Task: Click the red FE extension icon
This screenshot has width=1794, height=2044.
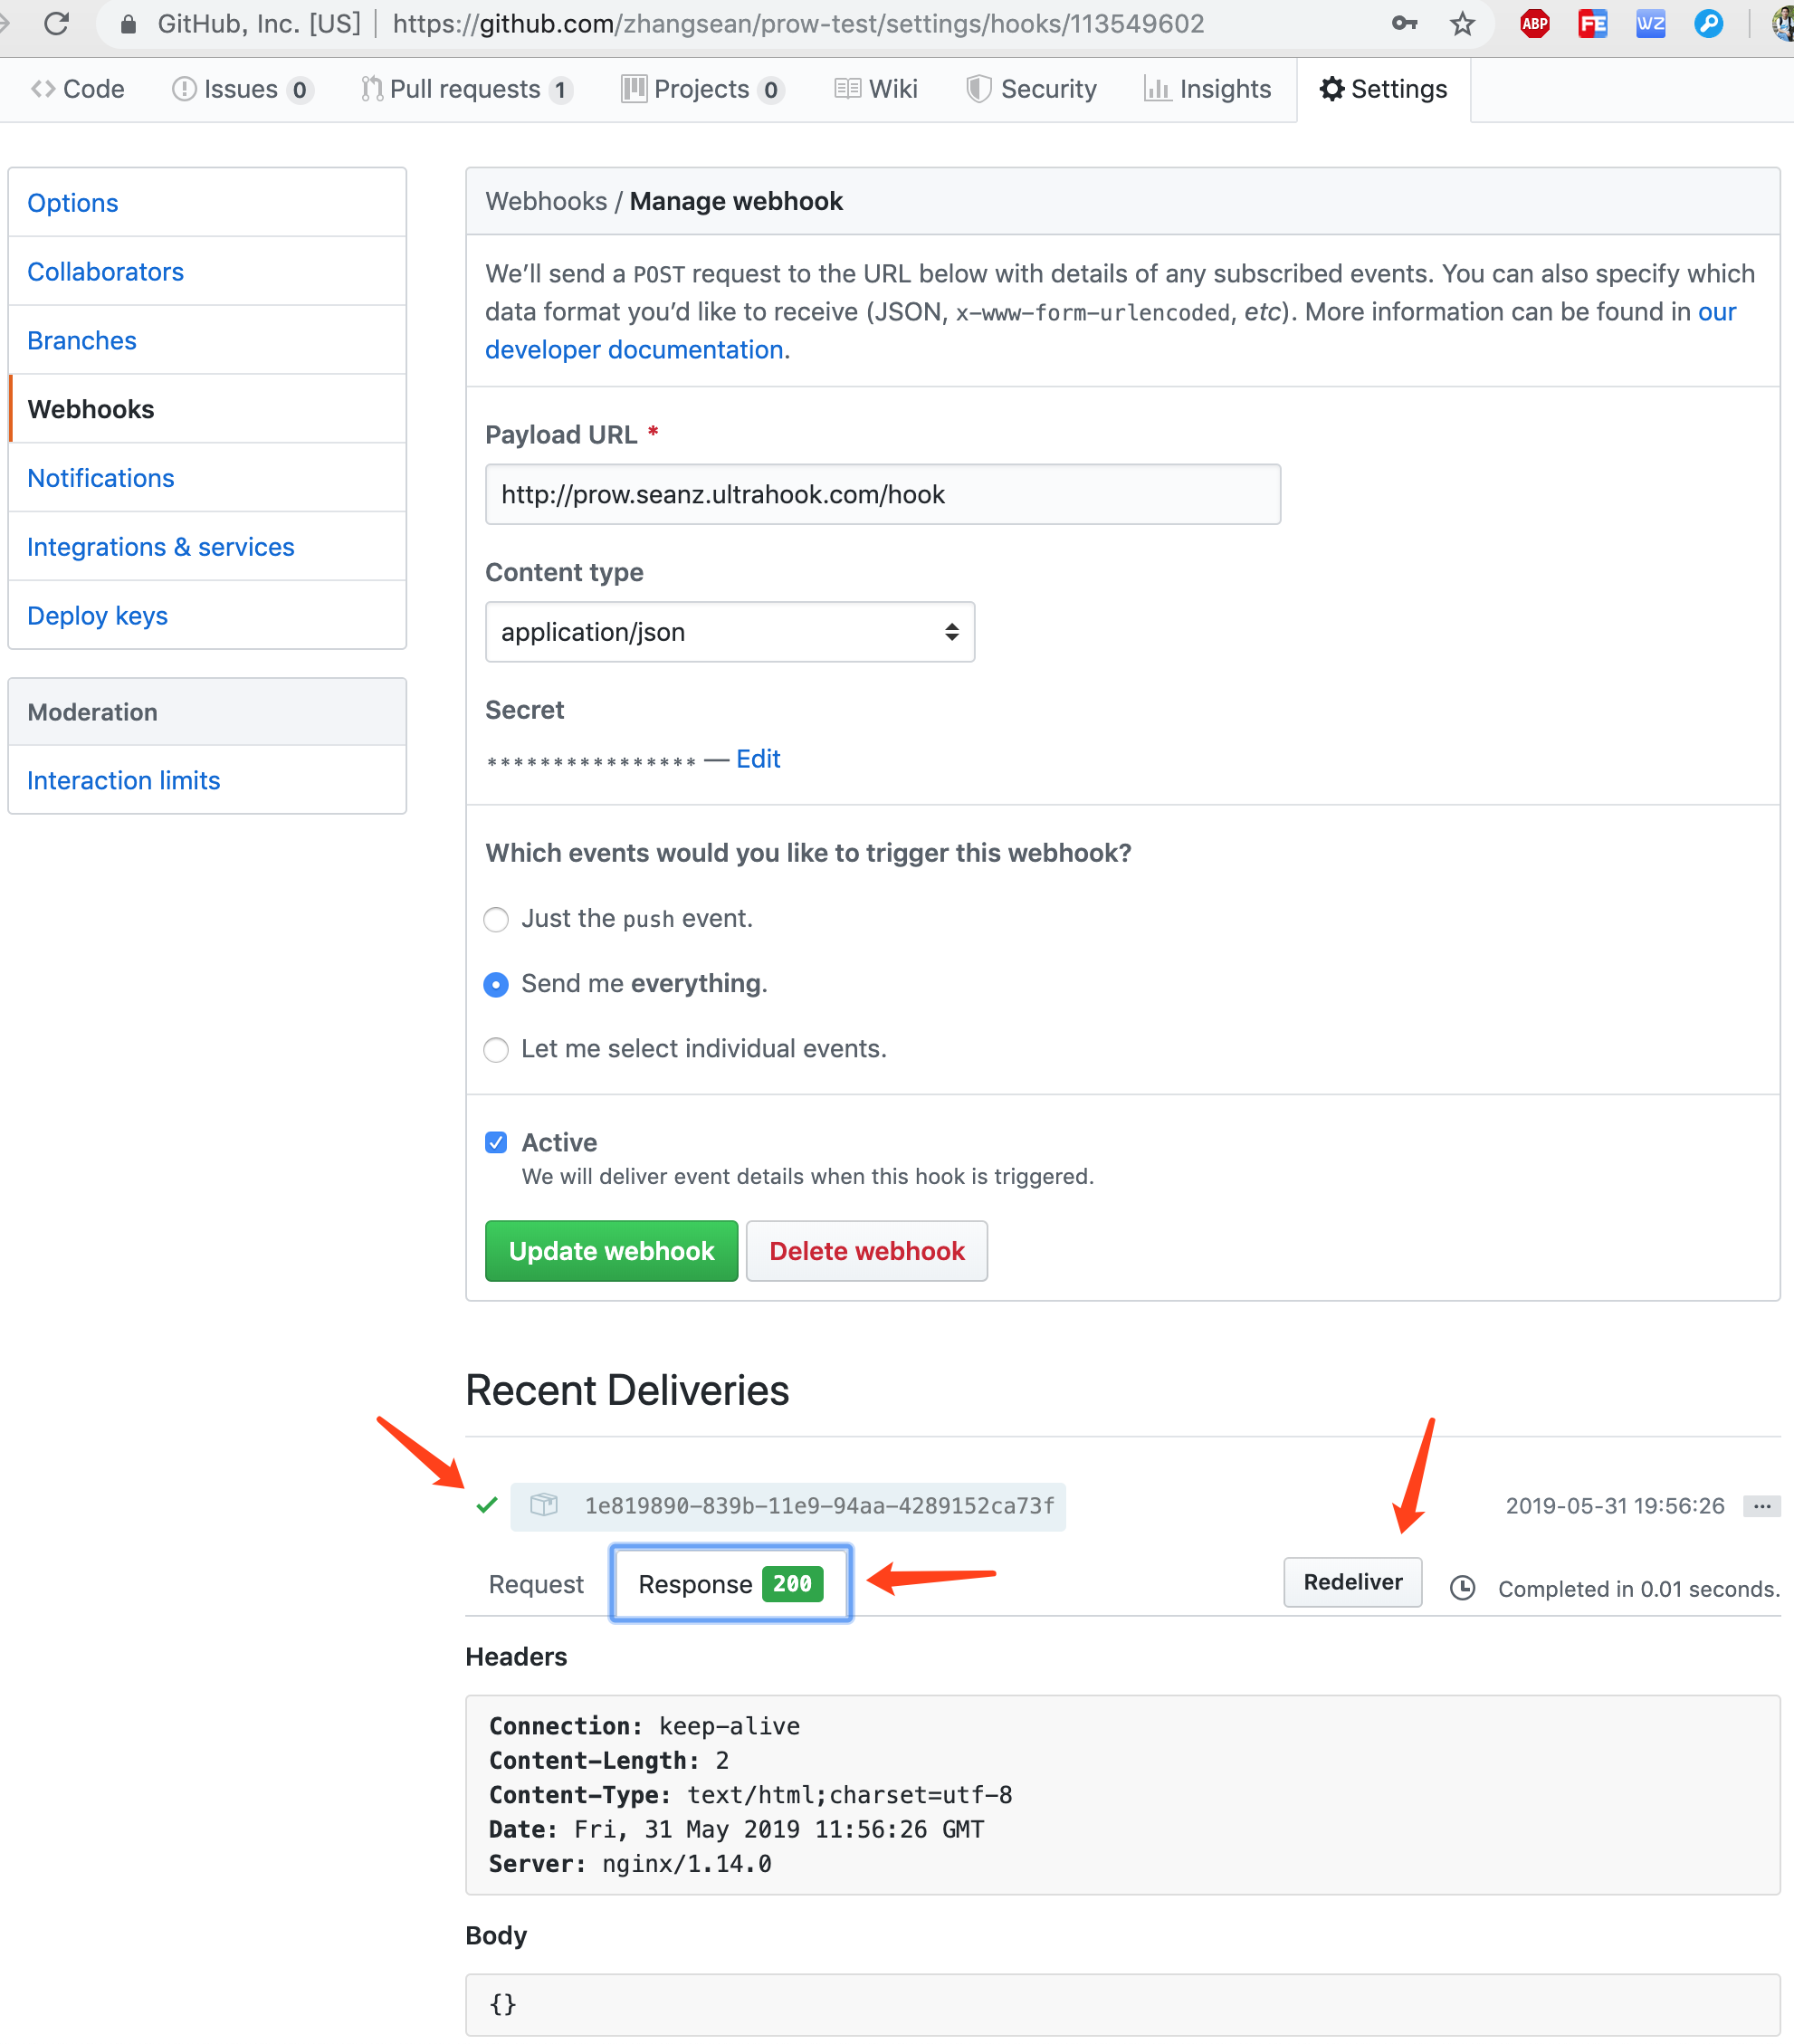Action: tap(1592, 23)
